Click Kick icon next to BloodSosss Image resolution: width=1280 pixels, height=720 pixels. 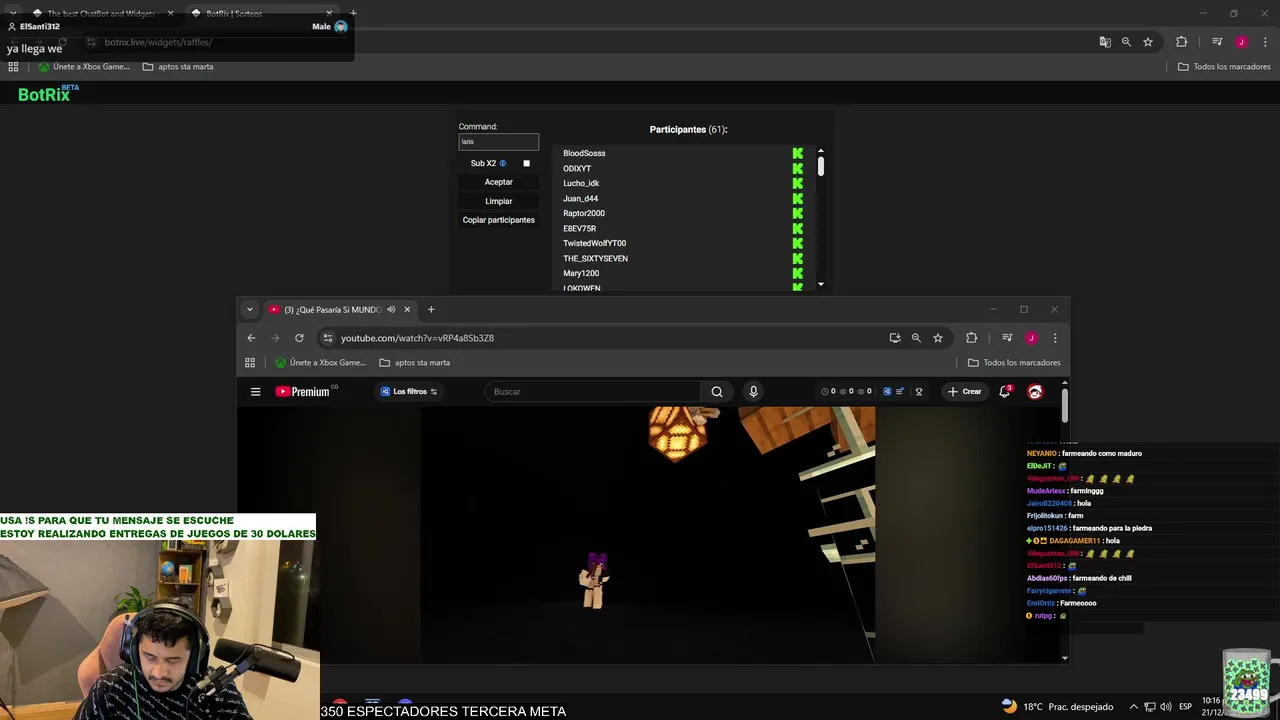[x=798, y=153]
